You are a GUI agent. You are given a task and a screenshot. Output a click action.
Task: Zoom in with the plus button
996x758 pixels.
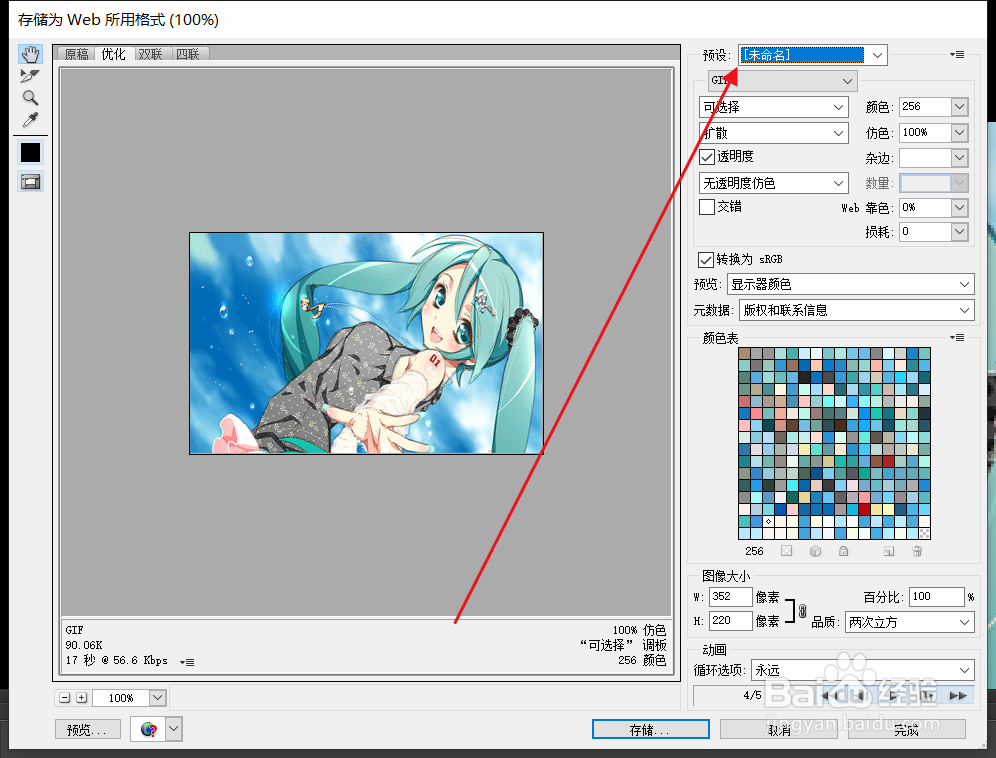coord(81,698)
